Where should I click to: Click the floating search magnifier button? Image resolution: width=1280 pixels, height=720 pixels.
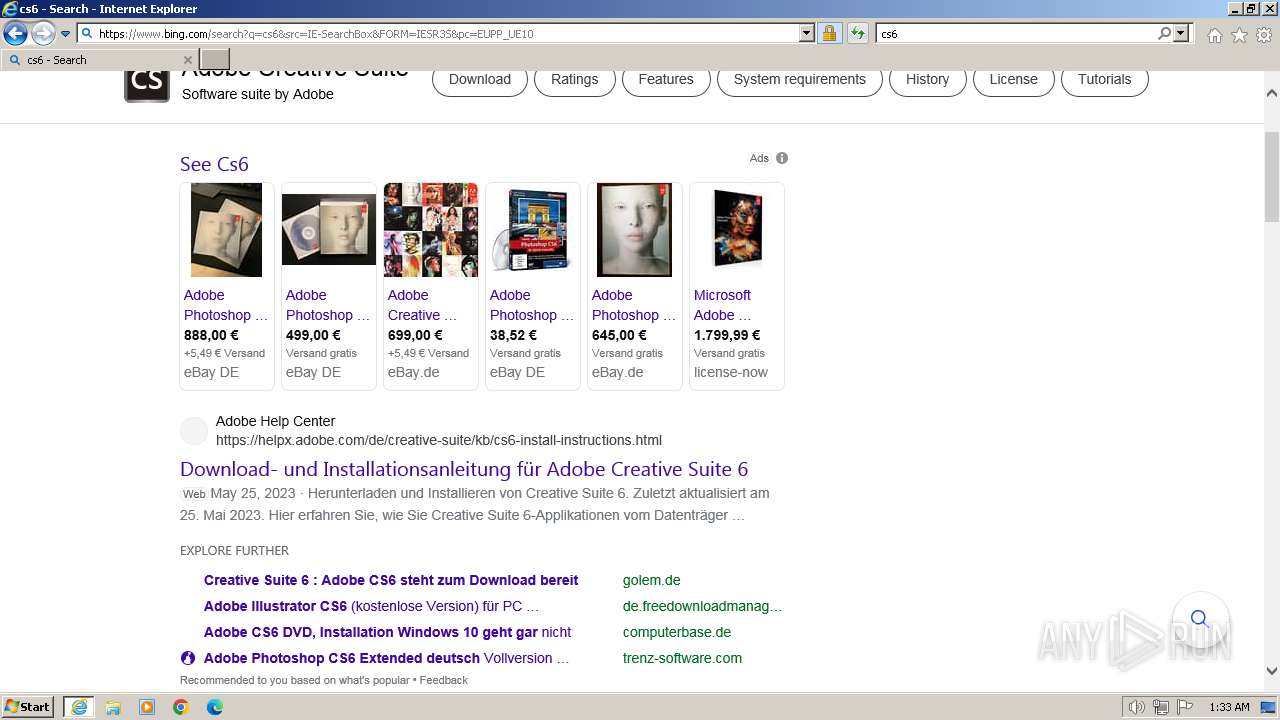(x=1199, y=618)
